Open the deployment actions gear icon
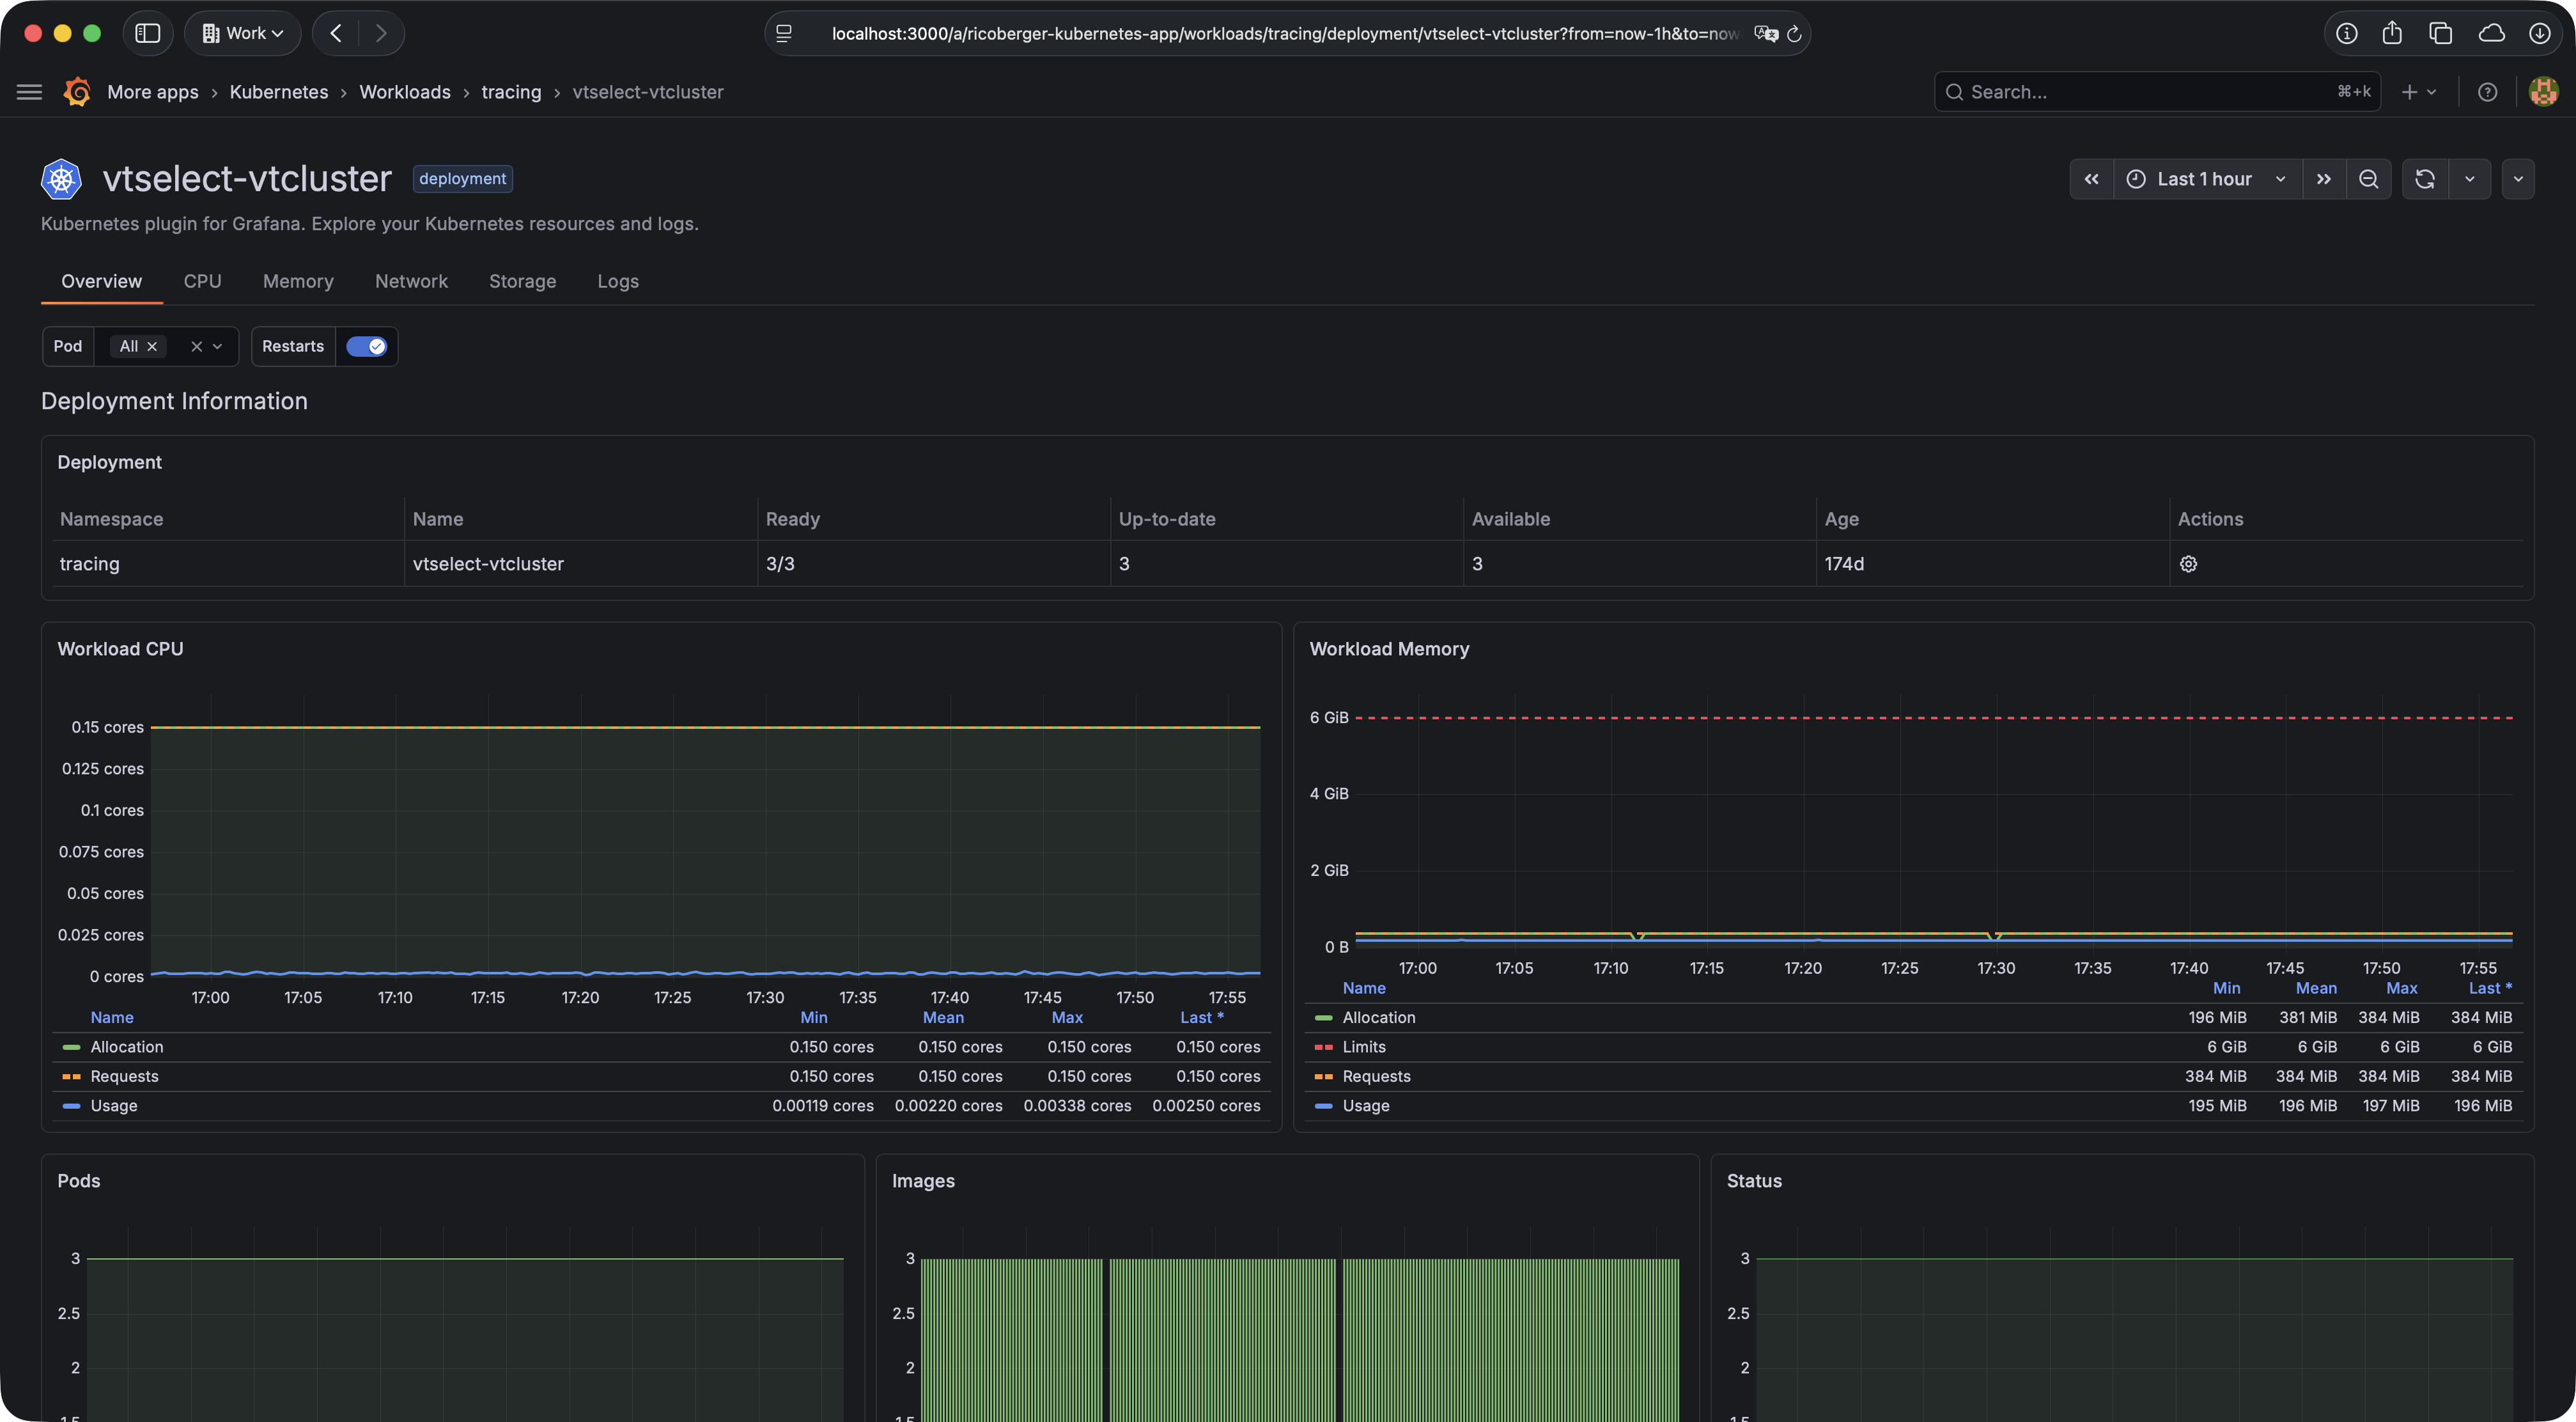The width and height of the screenshot is (2576, 1422). click(2188, 564)
